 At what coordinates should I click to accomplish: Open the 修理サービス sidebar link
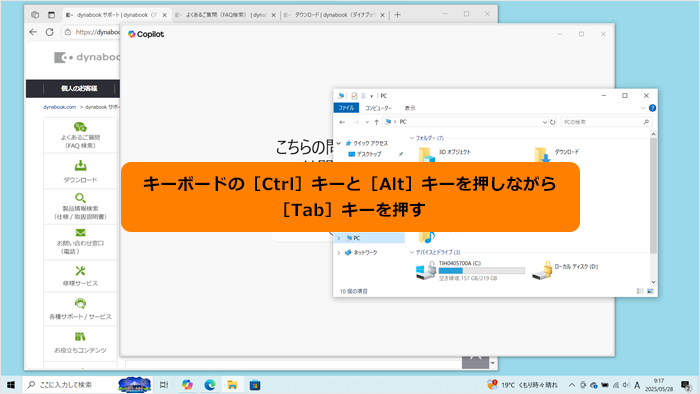(80, 276)
